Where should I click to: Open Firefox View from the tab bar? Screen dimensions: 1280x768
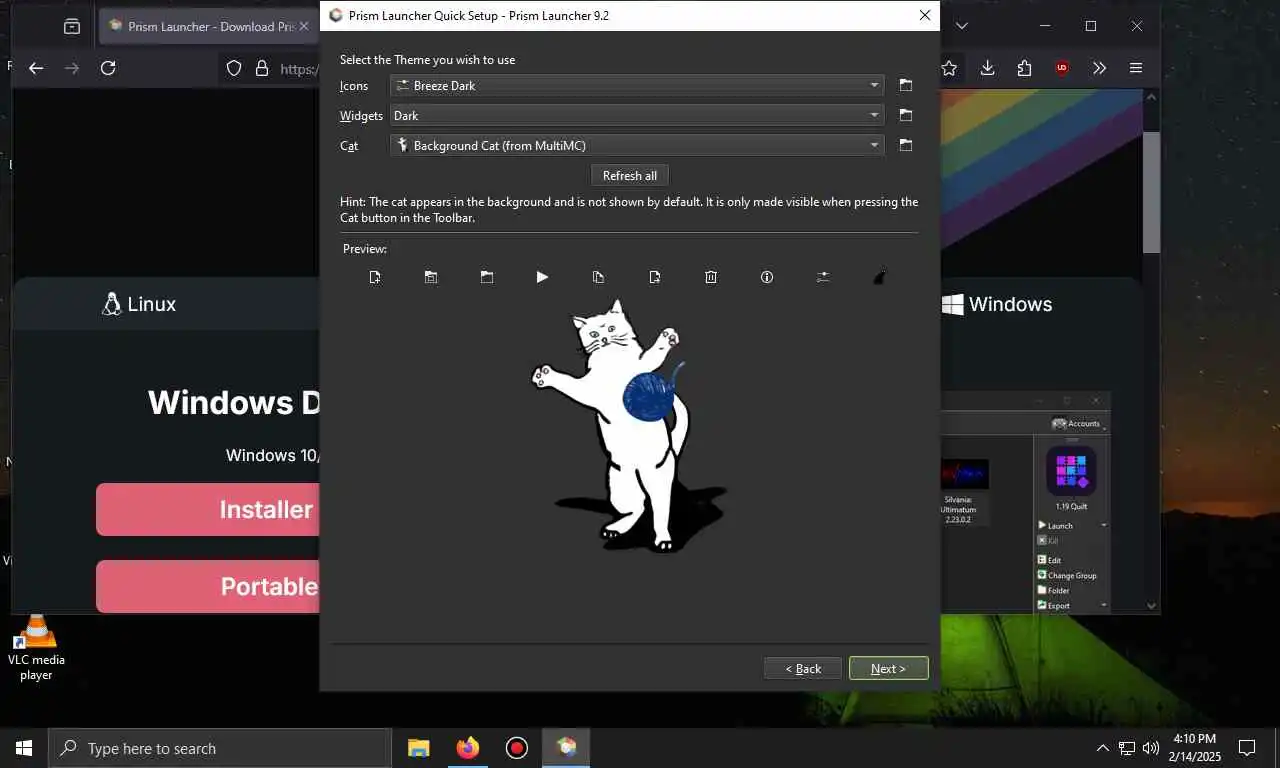pos(72,26)
